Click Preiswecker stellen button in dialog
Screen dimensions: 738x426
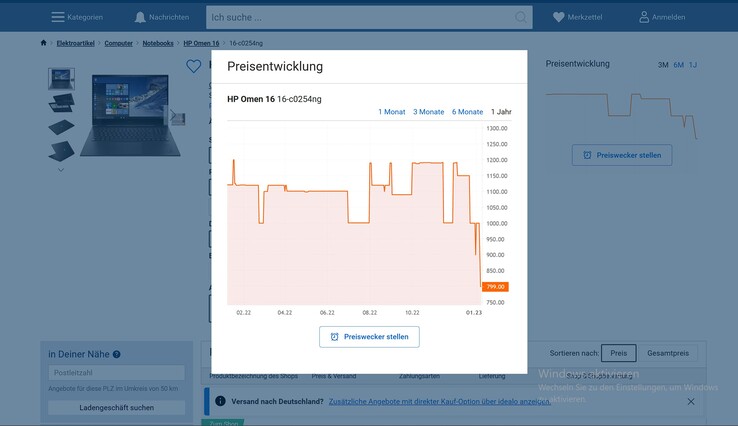point(369,337)
